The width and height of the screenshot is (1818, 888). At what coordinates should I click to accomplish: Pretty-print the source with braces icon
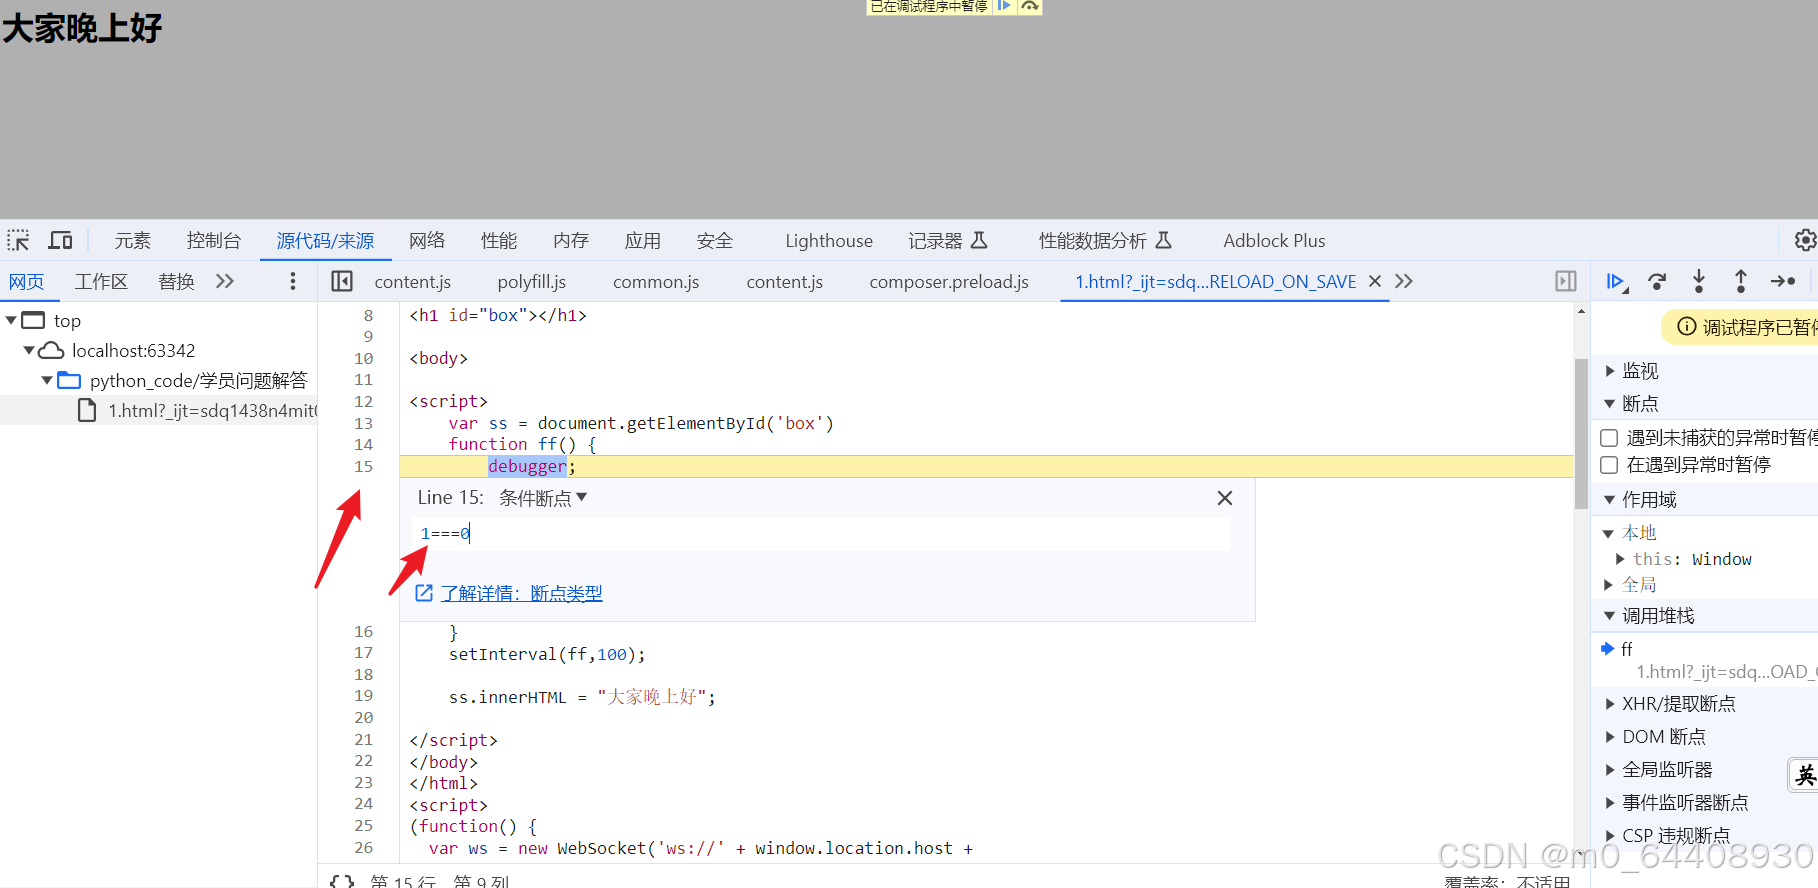coord(342,881)
